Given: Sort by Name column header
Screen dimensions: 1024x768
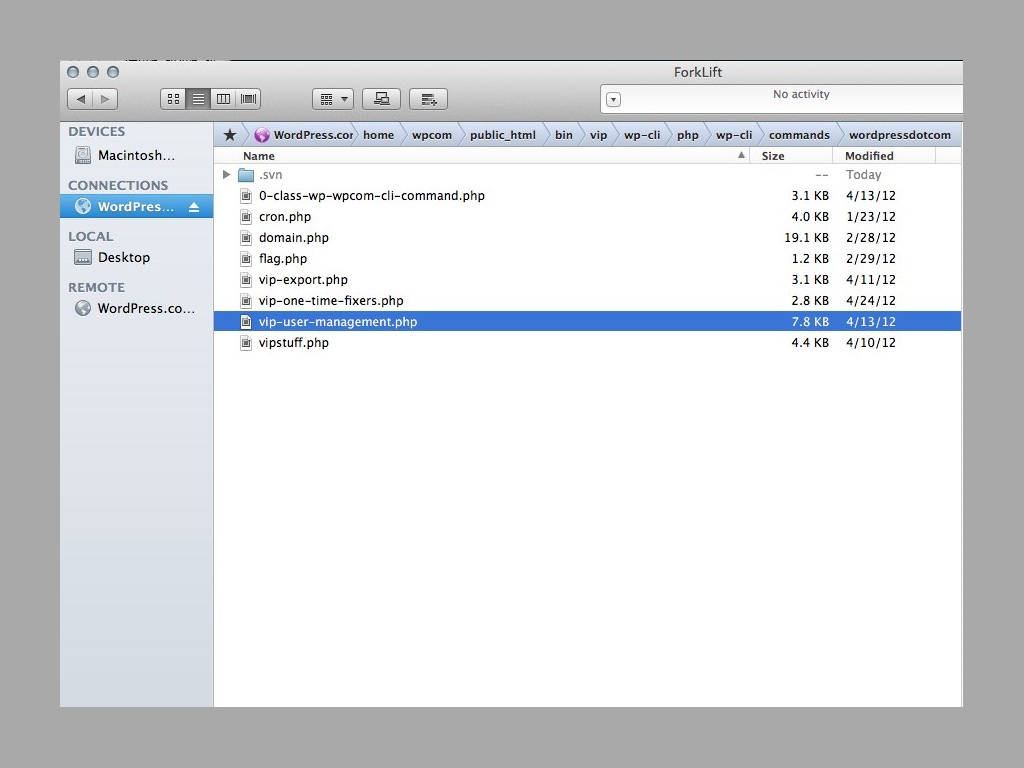Looking at the screenshot, I should [482, 155].
